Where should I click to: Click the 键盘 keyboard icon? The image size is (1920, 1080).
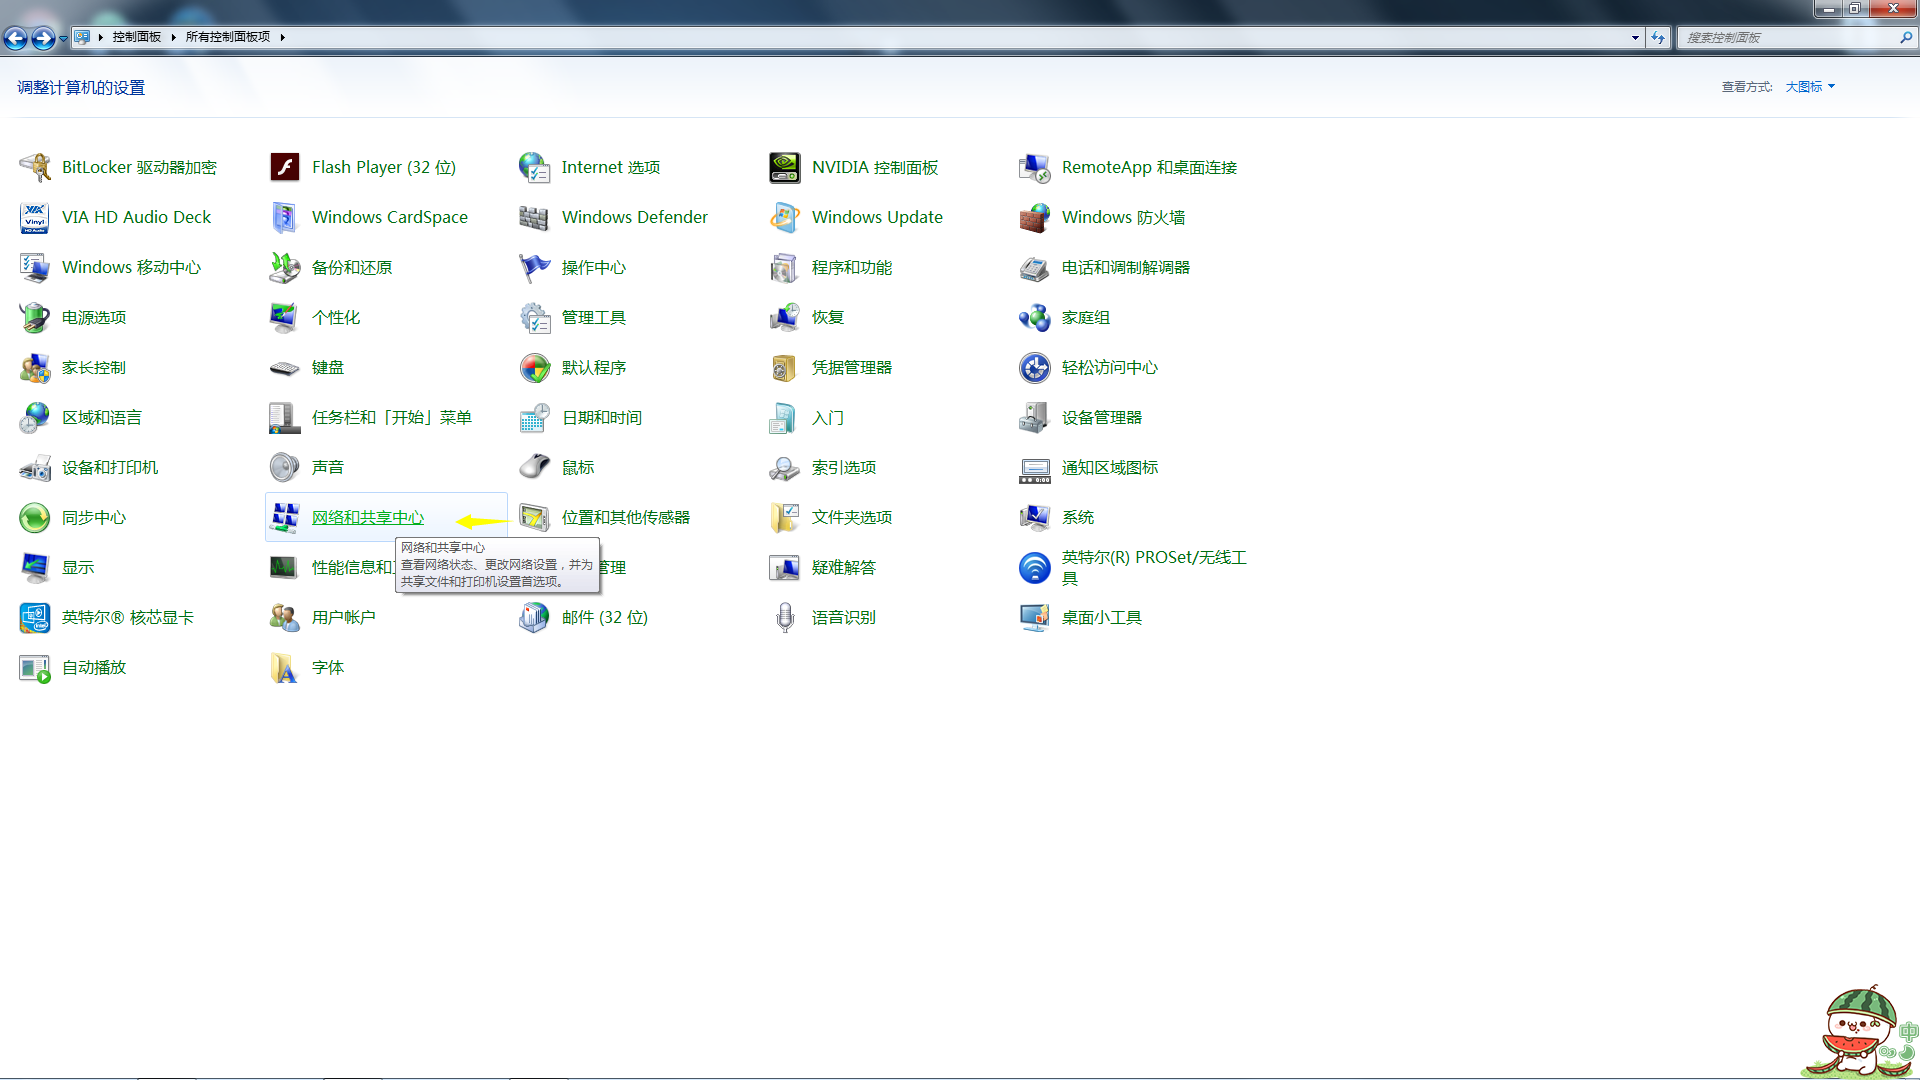(285, 367)
